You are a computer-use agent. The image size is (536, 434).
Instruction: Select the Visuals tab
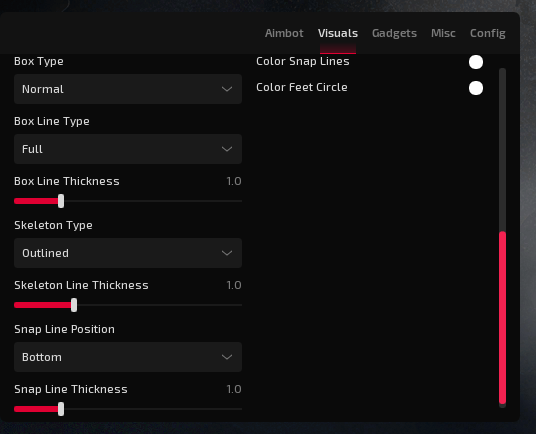338,33
